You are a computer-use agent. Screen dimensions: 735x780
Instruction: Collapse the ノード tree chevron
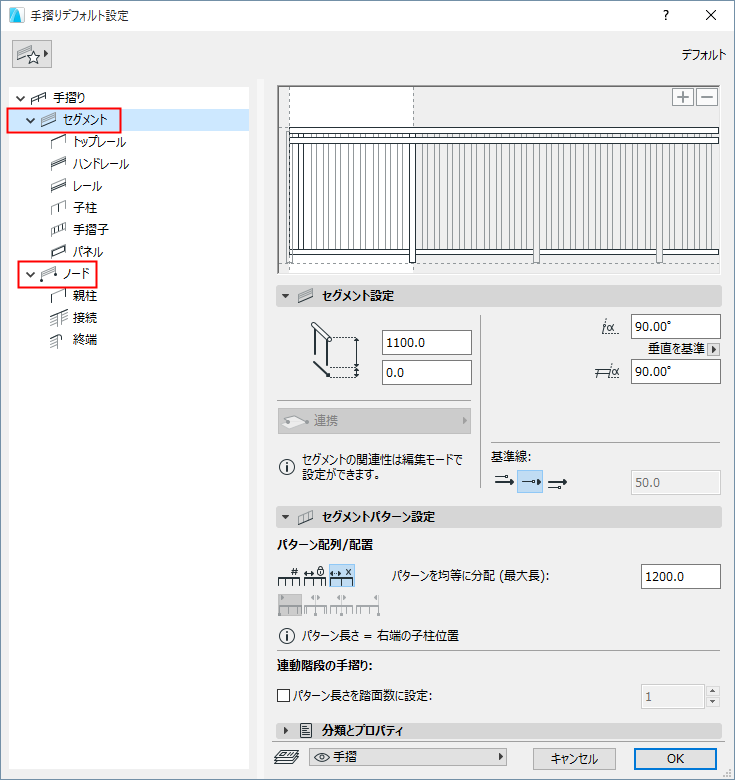[x=30, y=274]
